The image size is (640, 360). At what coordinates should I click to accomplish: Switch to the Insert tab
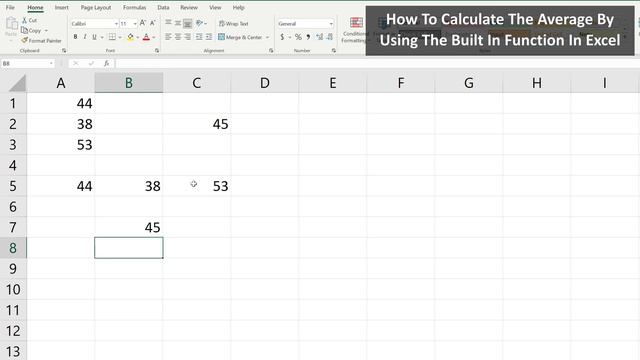[x=62, y=7]
